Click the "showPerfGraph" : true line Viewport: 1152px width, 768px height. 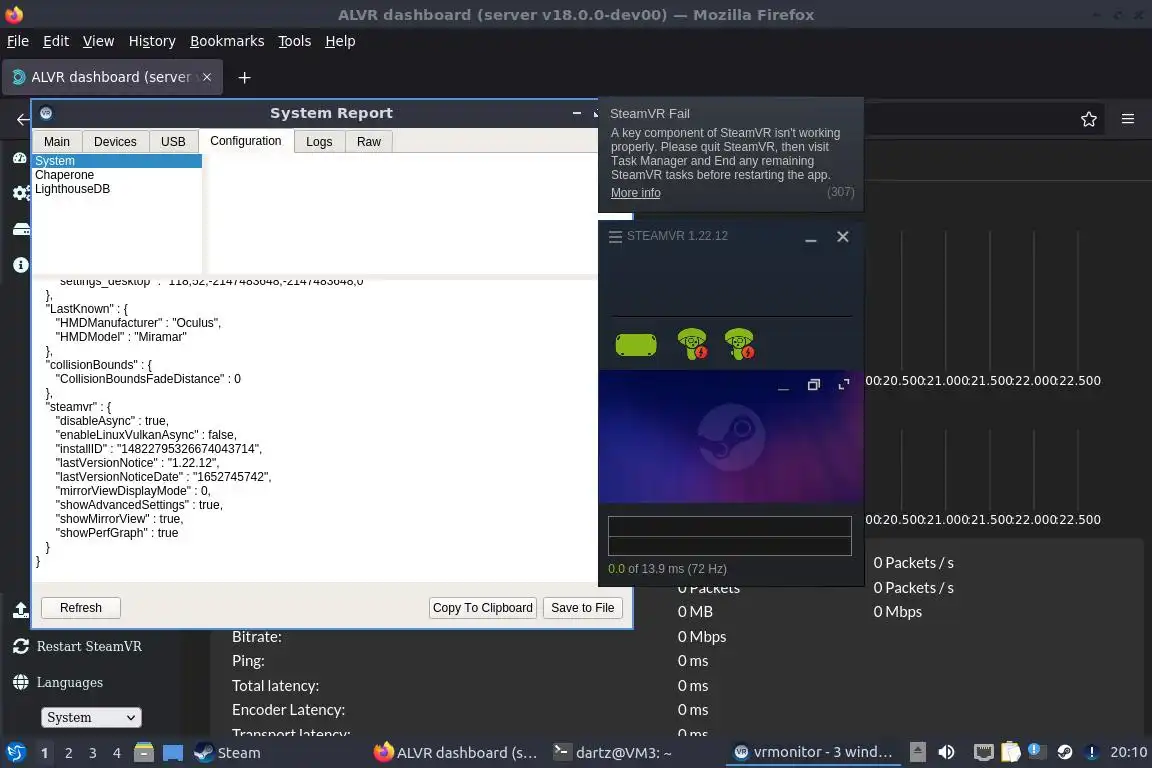[x=117, y=533]
